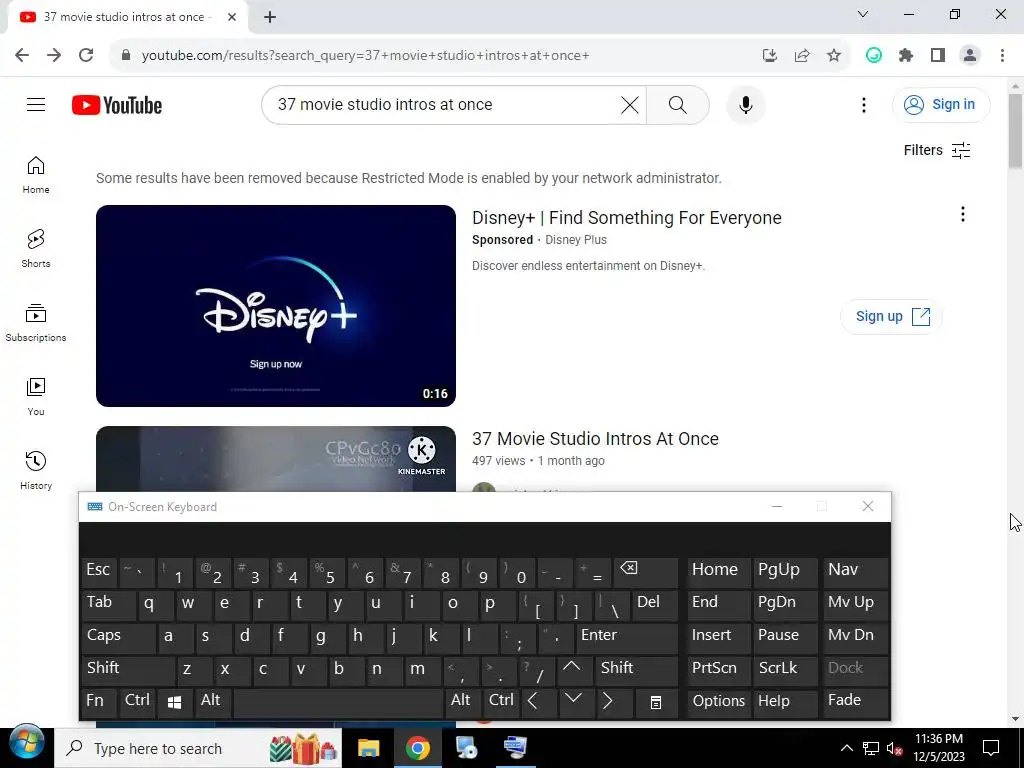Viewport: 1024px width, 768px height.
Task: Open the Filters panel
Action: pos(937,150)
